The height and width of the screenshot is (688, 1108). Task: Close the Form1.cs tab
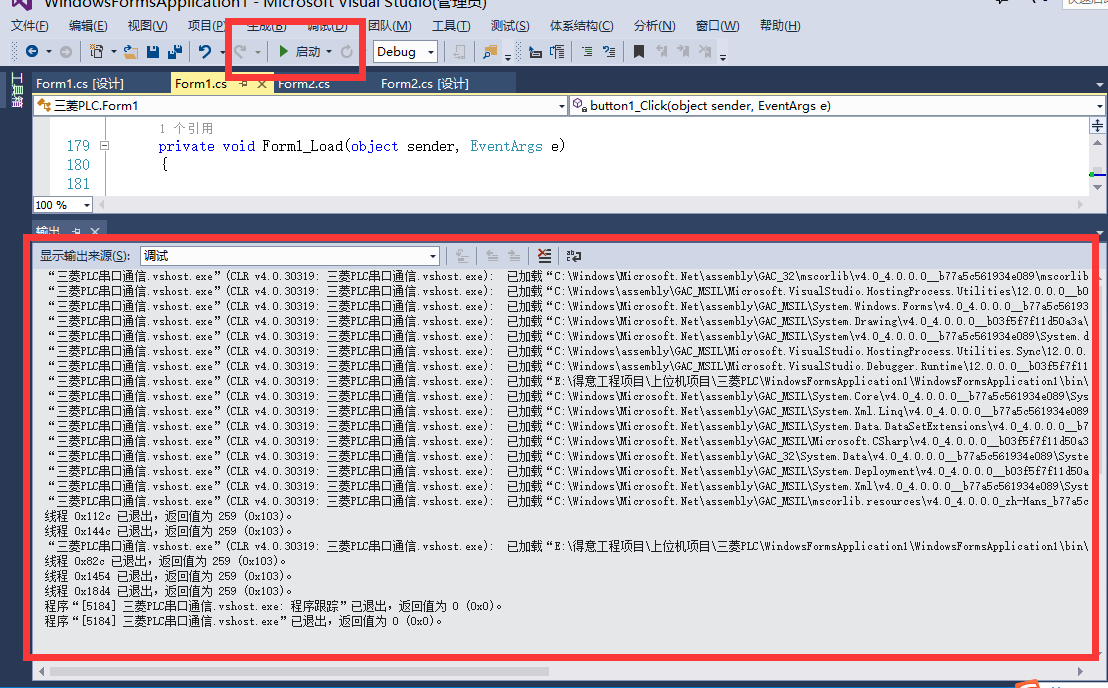(x=262, y=84)
